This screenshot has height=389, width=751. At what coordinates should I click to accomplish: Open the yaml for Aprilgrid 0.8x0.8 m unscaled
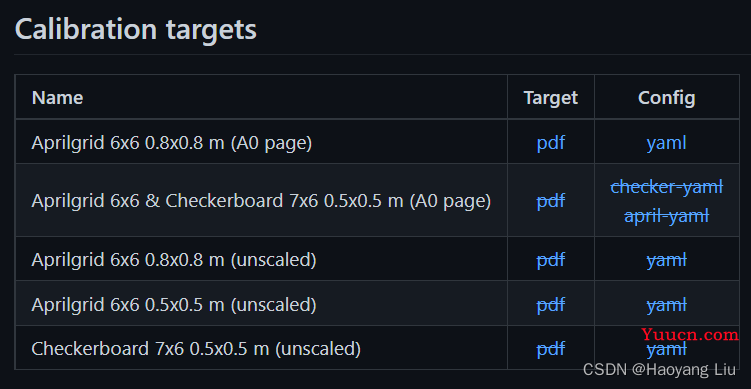point(666,260)
